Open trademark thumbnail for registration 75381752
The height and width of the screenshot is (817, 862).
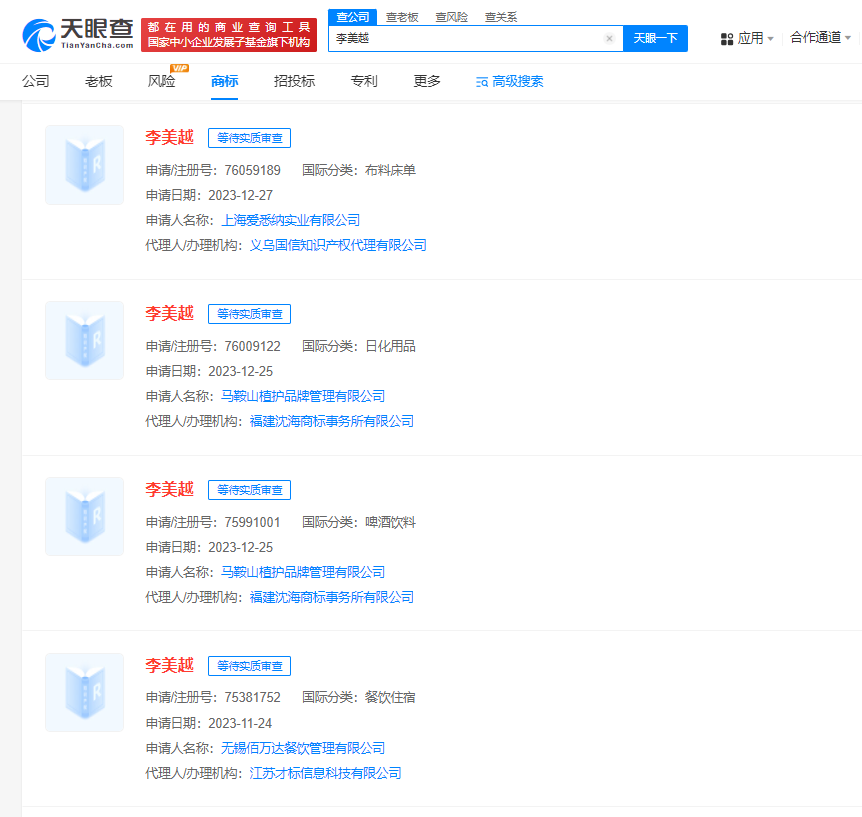click(x=85, y=693)
